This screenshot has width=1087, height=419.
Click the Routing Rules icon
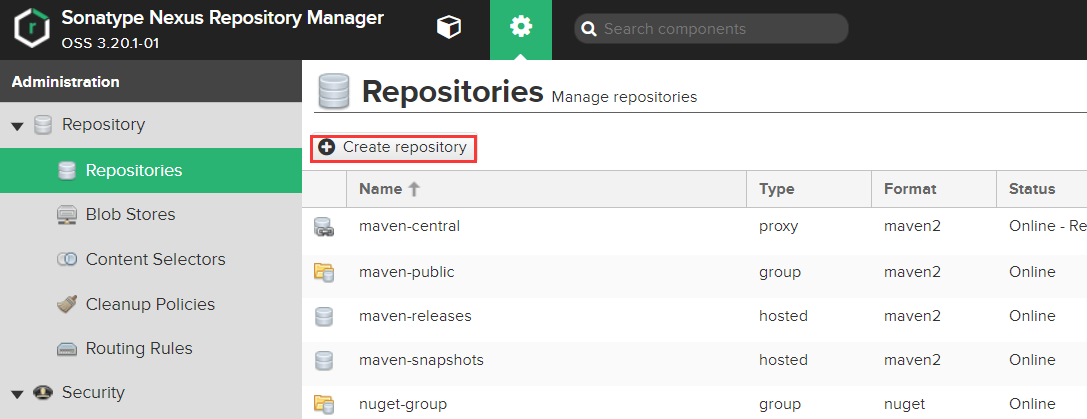(x=67, y=349)
